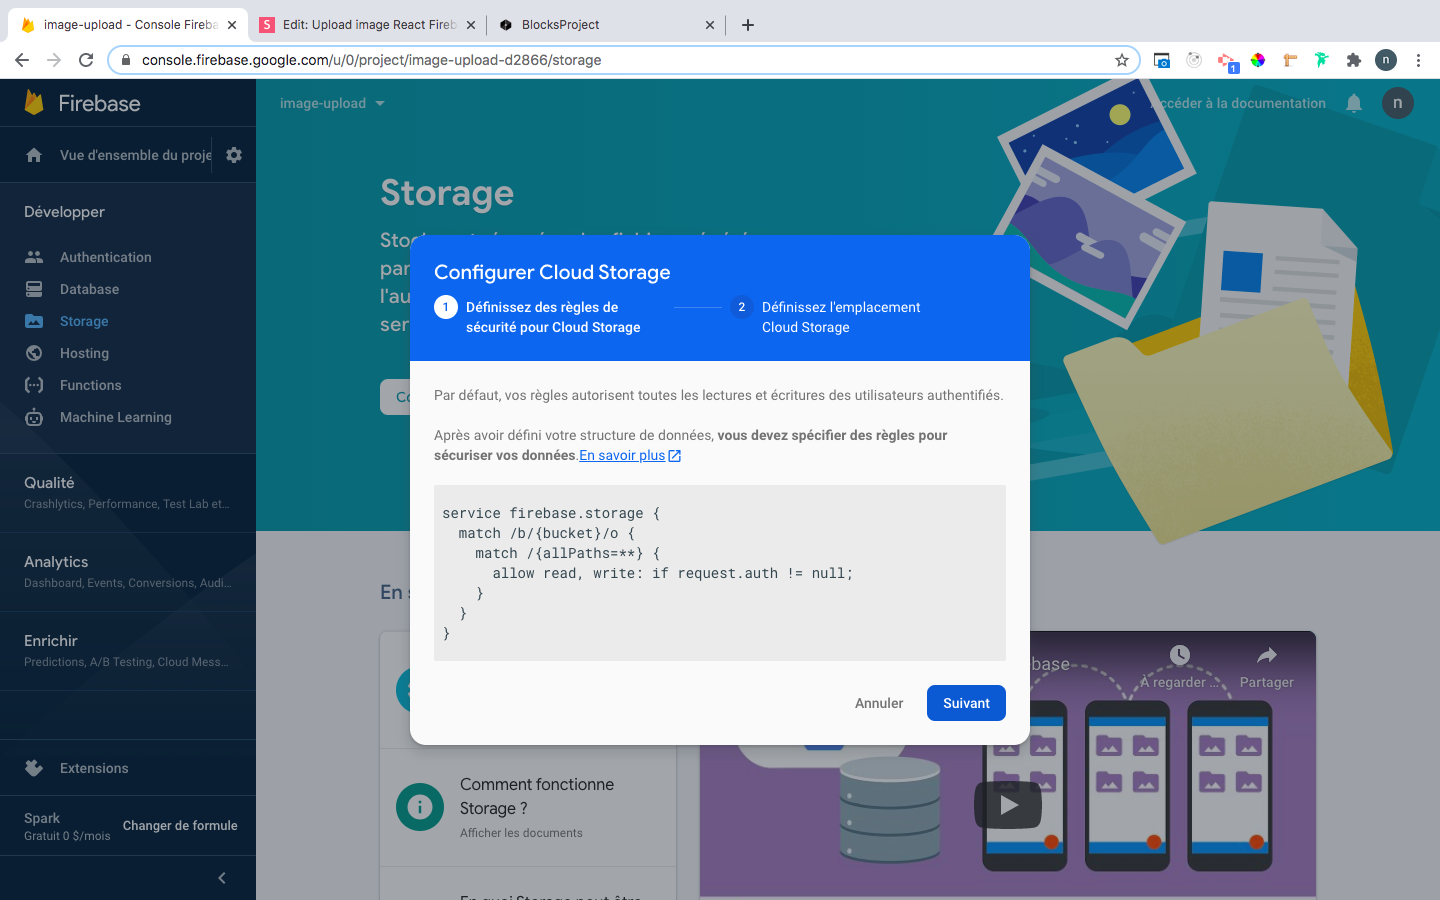
Task: Reload the page
Action: coord(86,60)
